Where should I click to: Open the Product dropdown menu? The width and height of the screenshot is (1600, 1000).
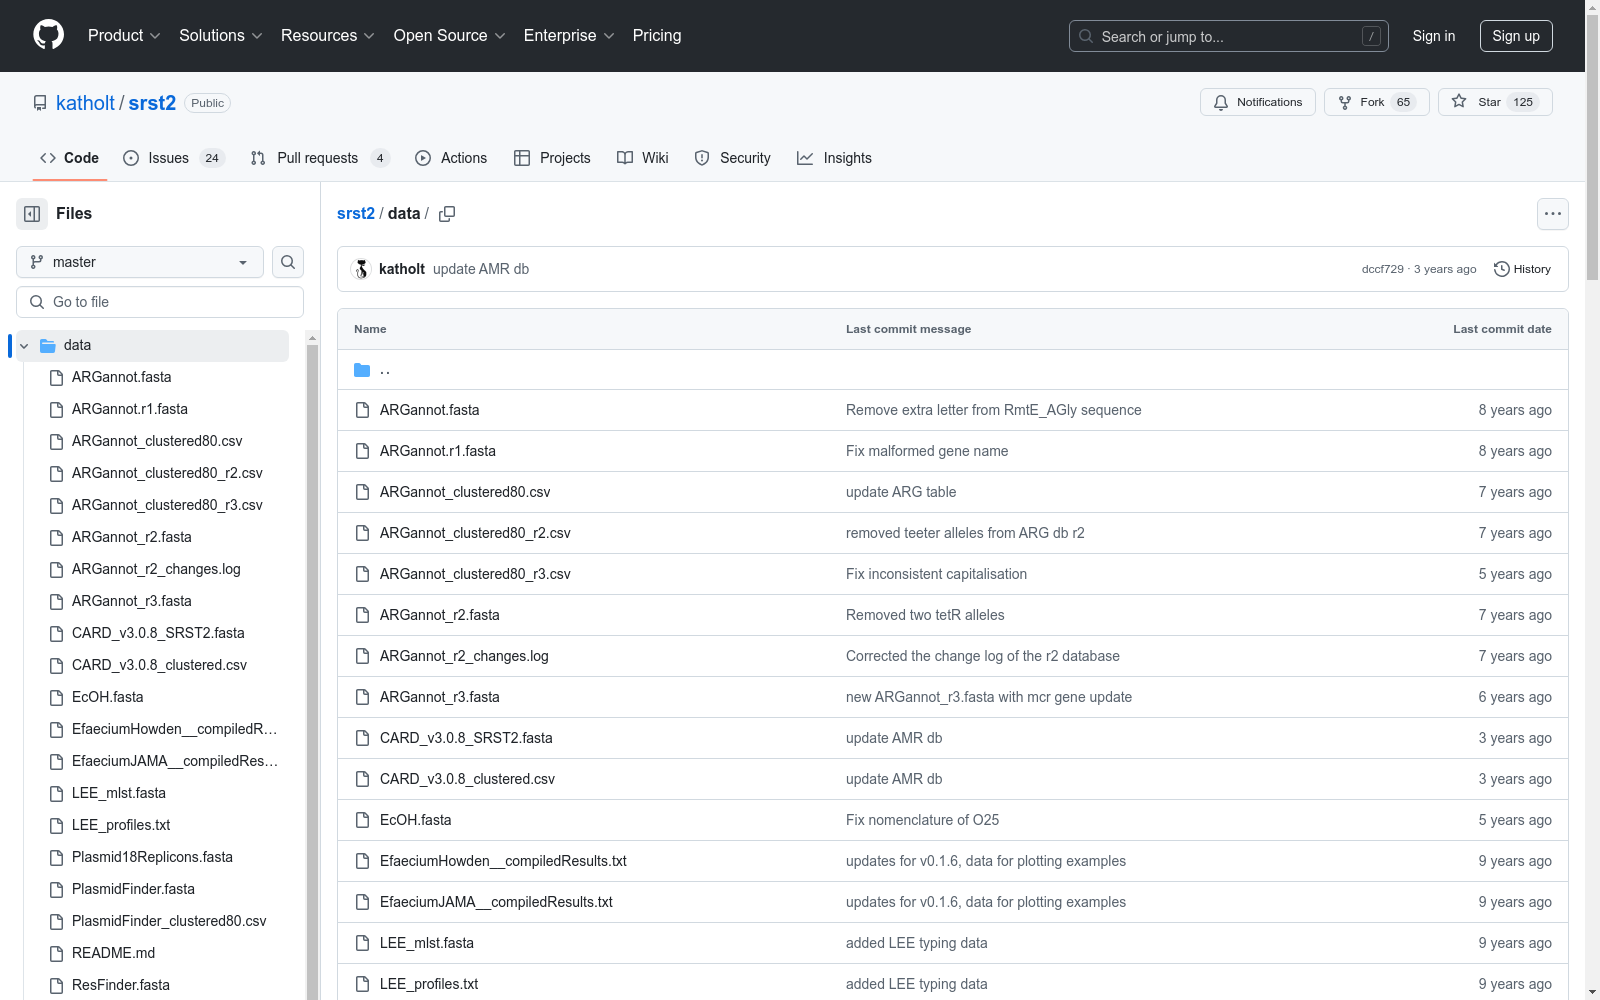[x=124, y=35]
